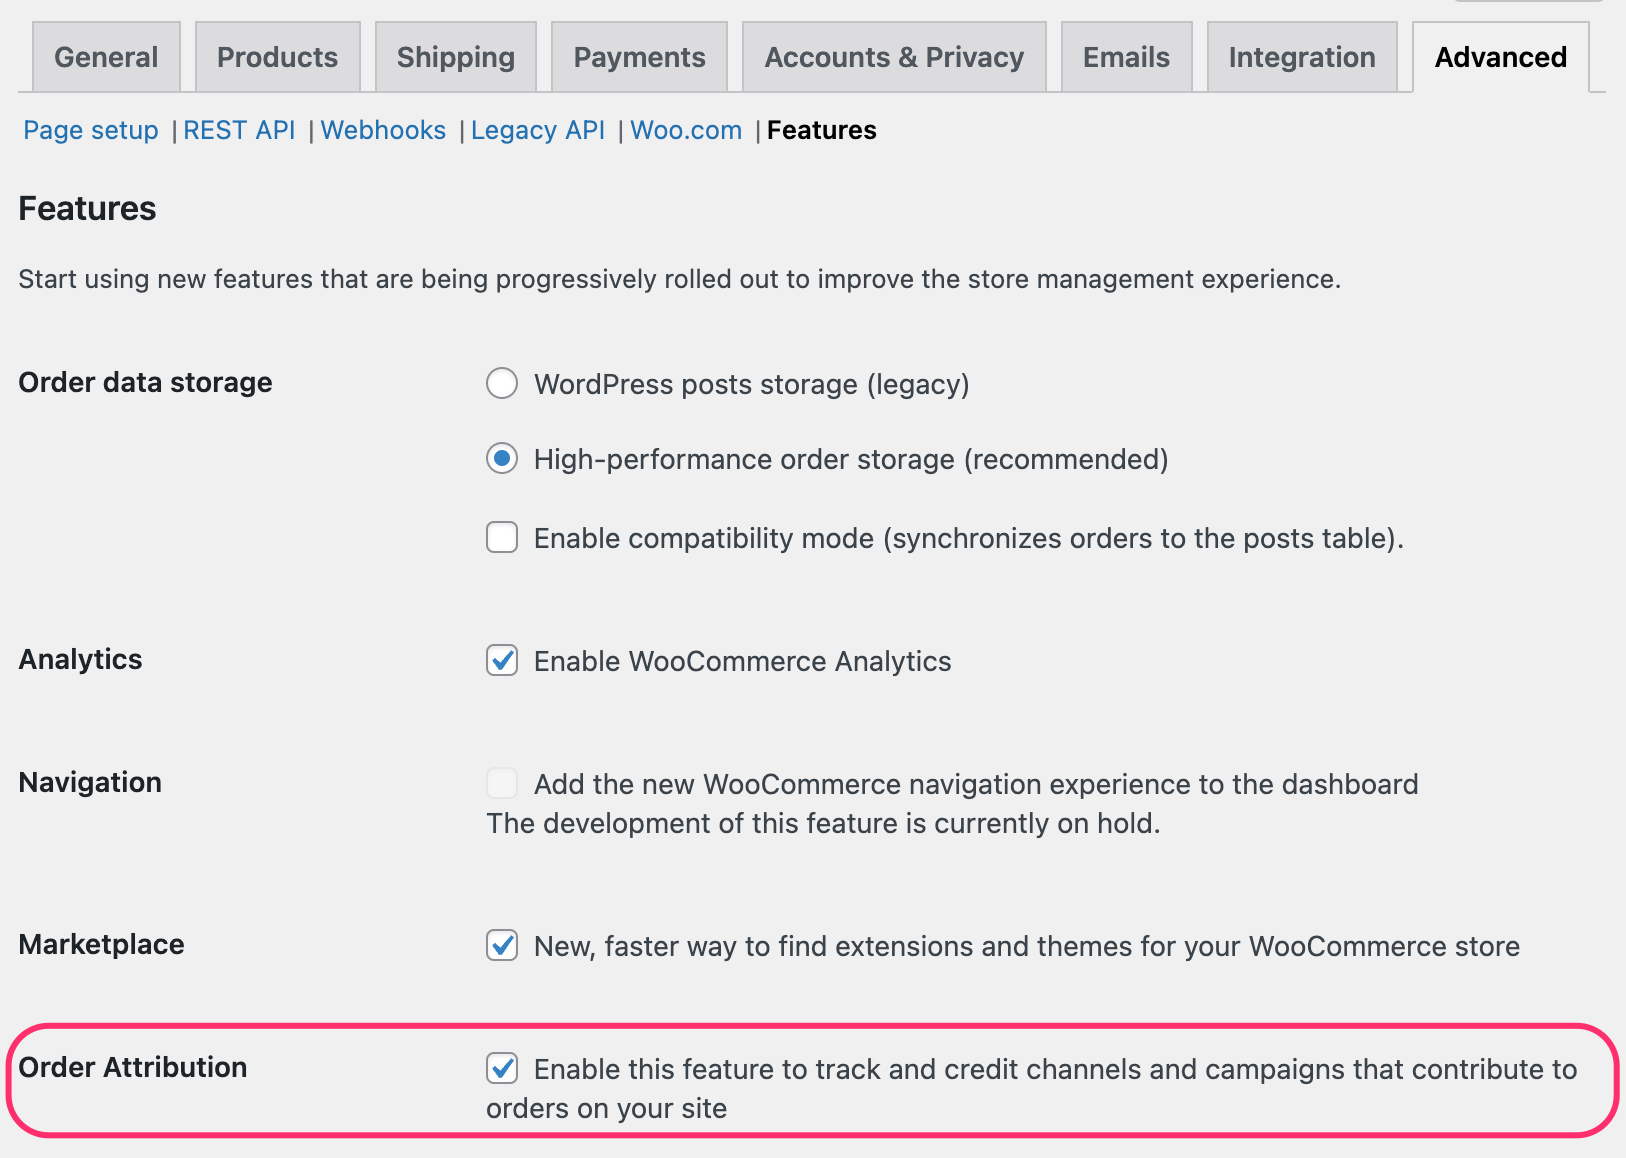The width and height of the screenshot is (1626, 1158).
Task: Open the Products settings tab
Action: click(277, 57)
